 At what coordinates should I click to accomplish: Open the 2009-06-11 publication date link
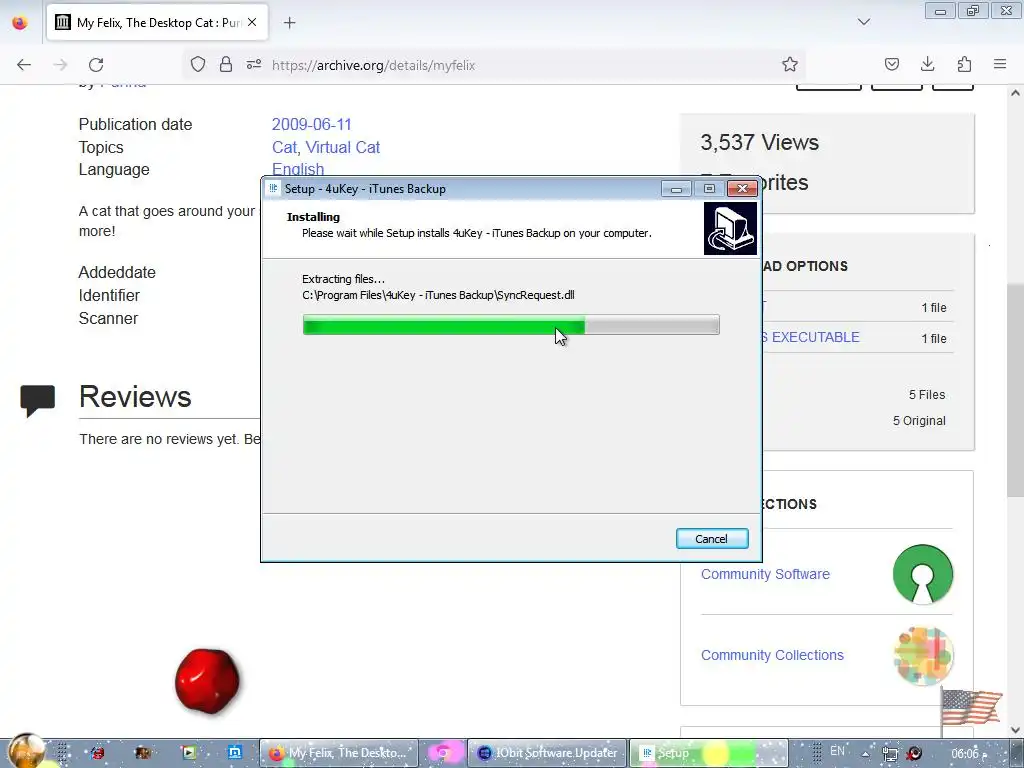pyautogui.click(x=312, y=124)
